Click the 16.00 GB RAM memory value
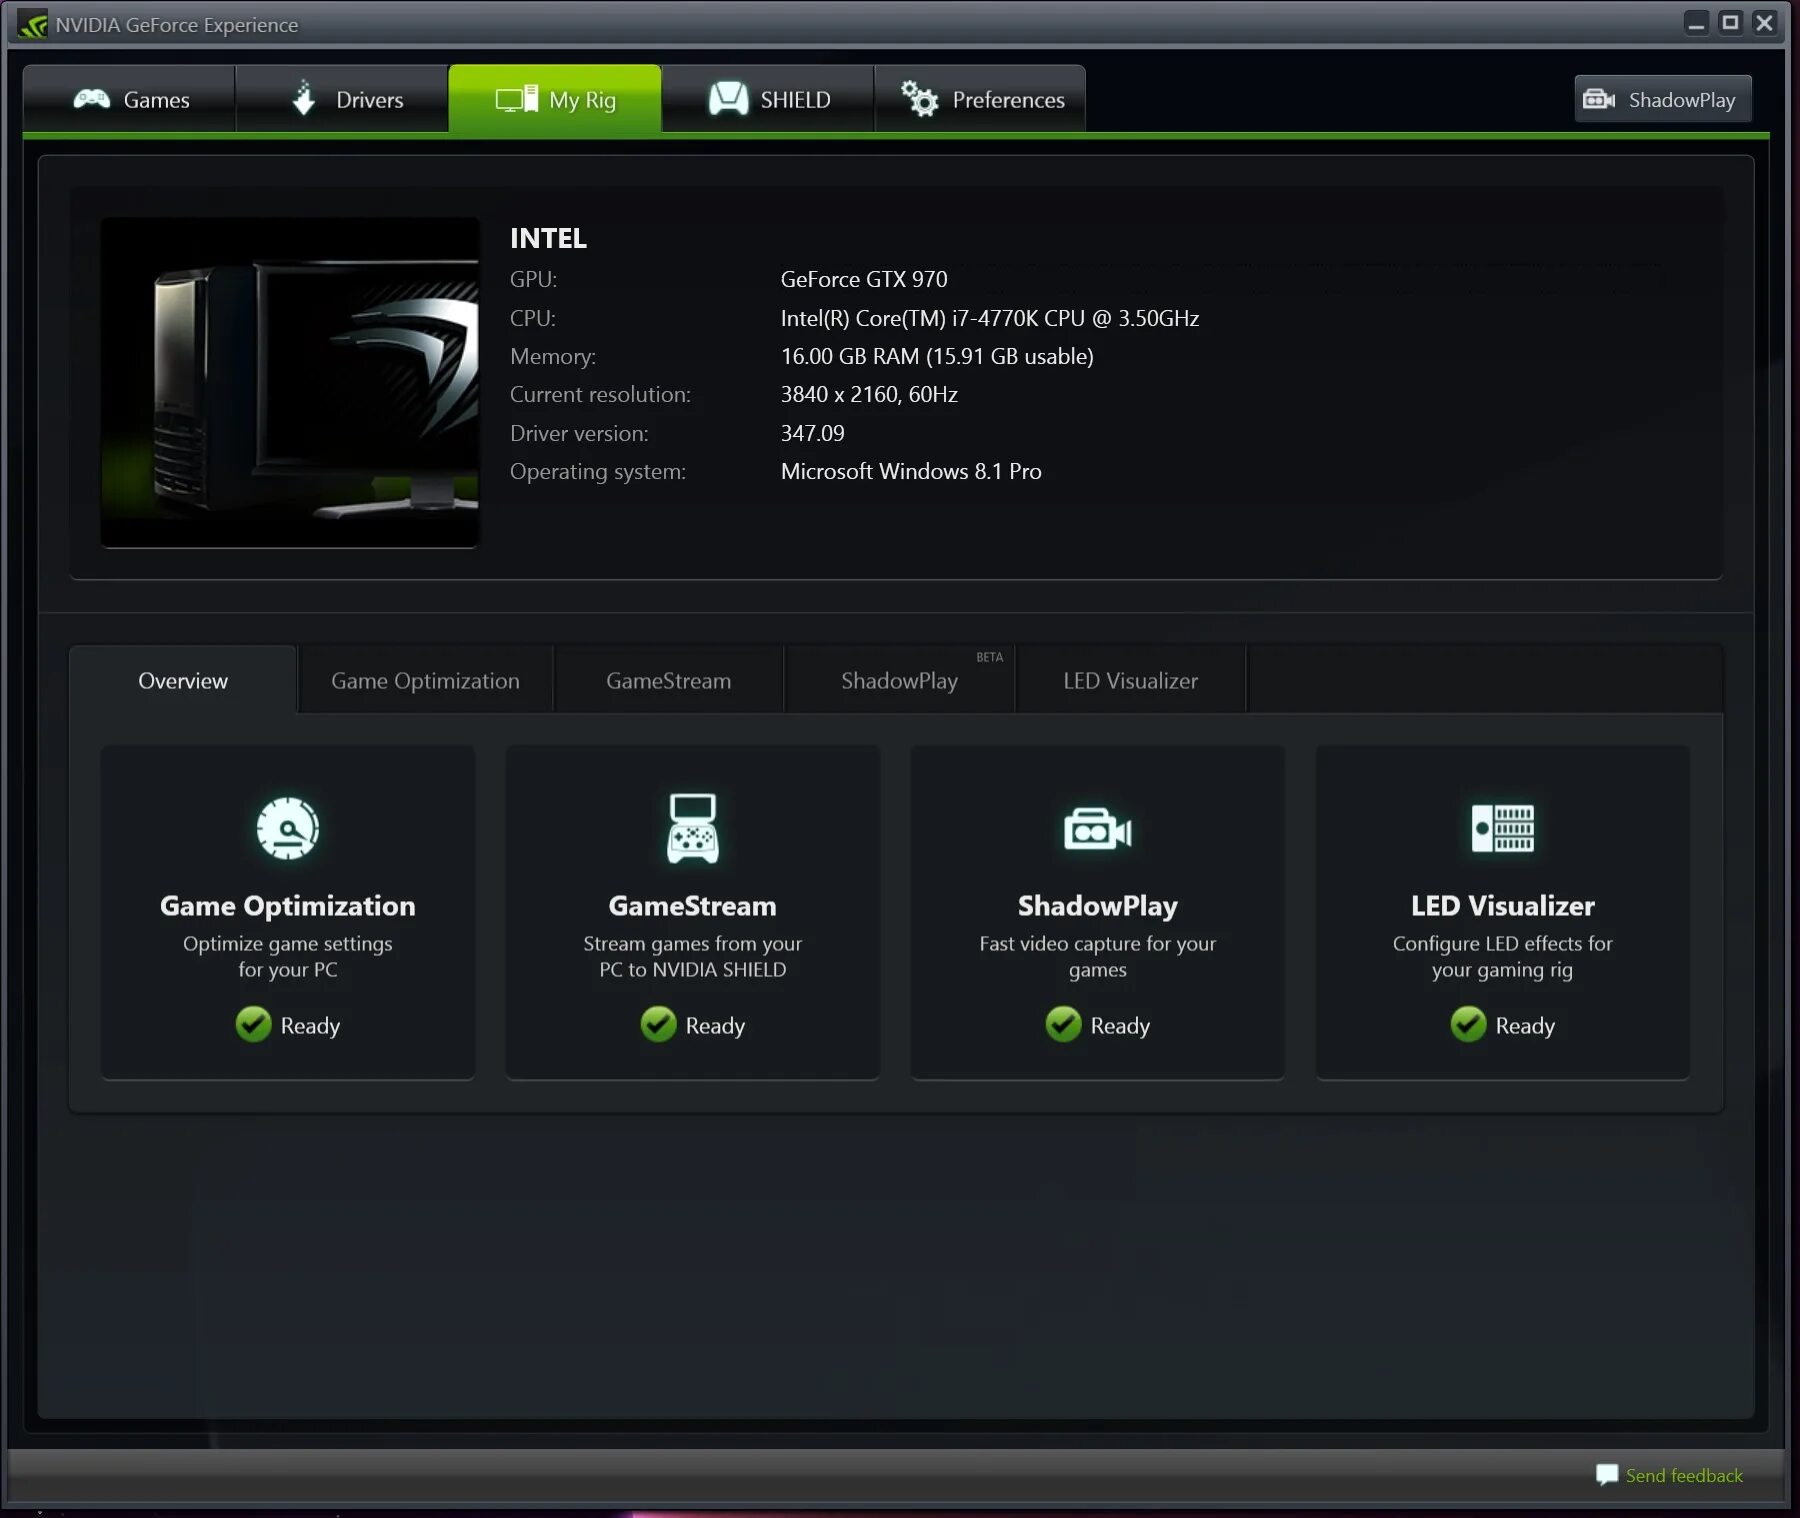Screen dimensions: 1800x1518 point(937,356)
